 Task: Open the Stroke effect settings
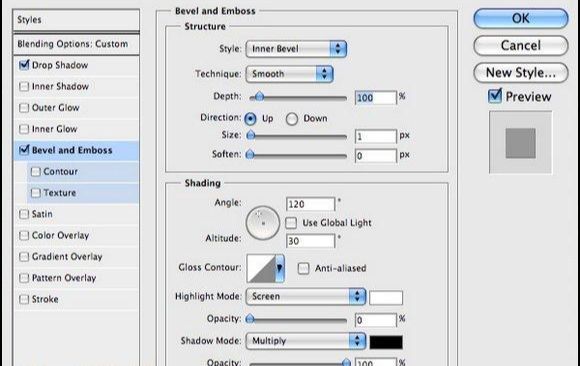click(45, 299)
